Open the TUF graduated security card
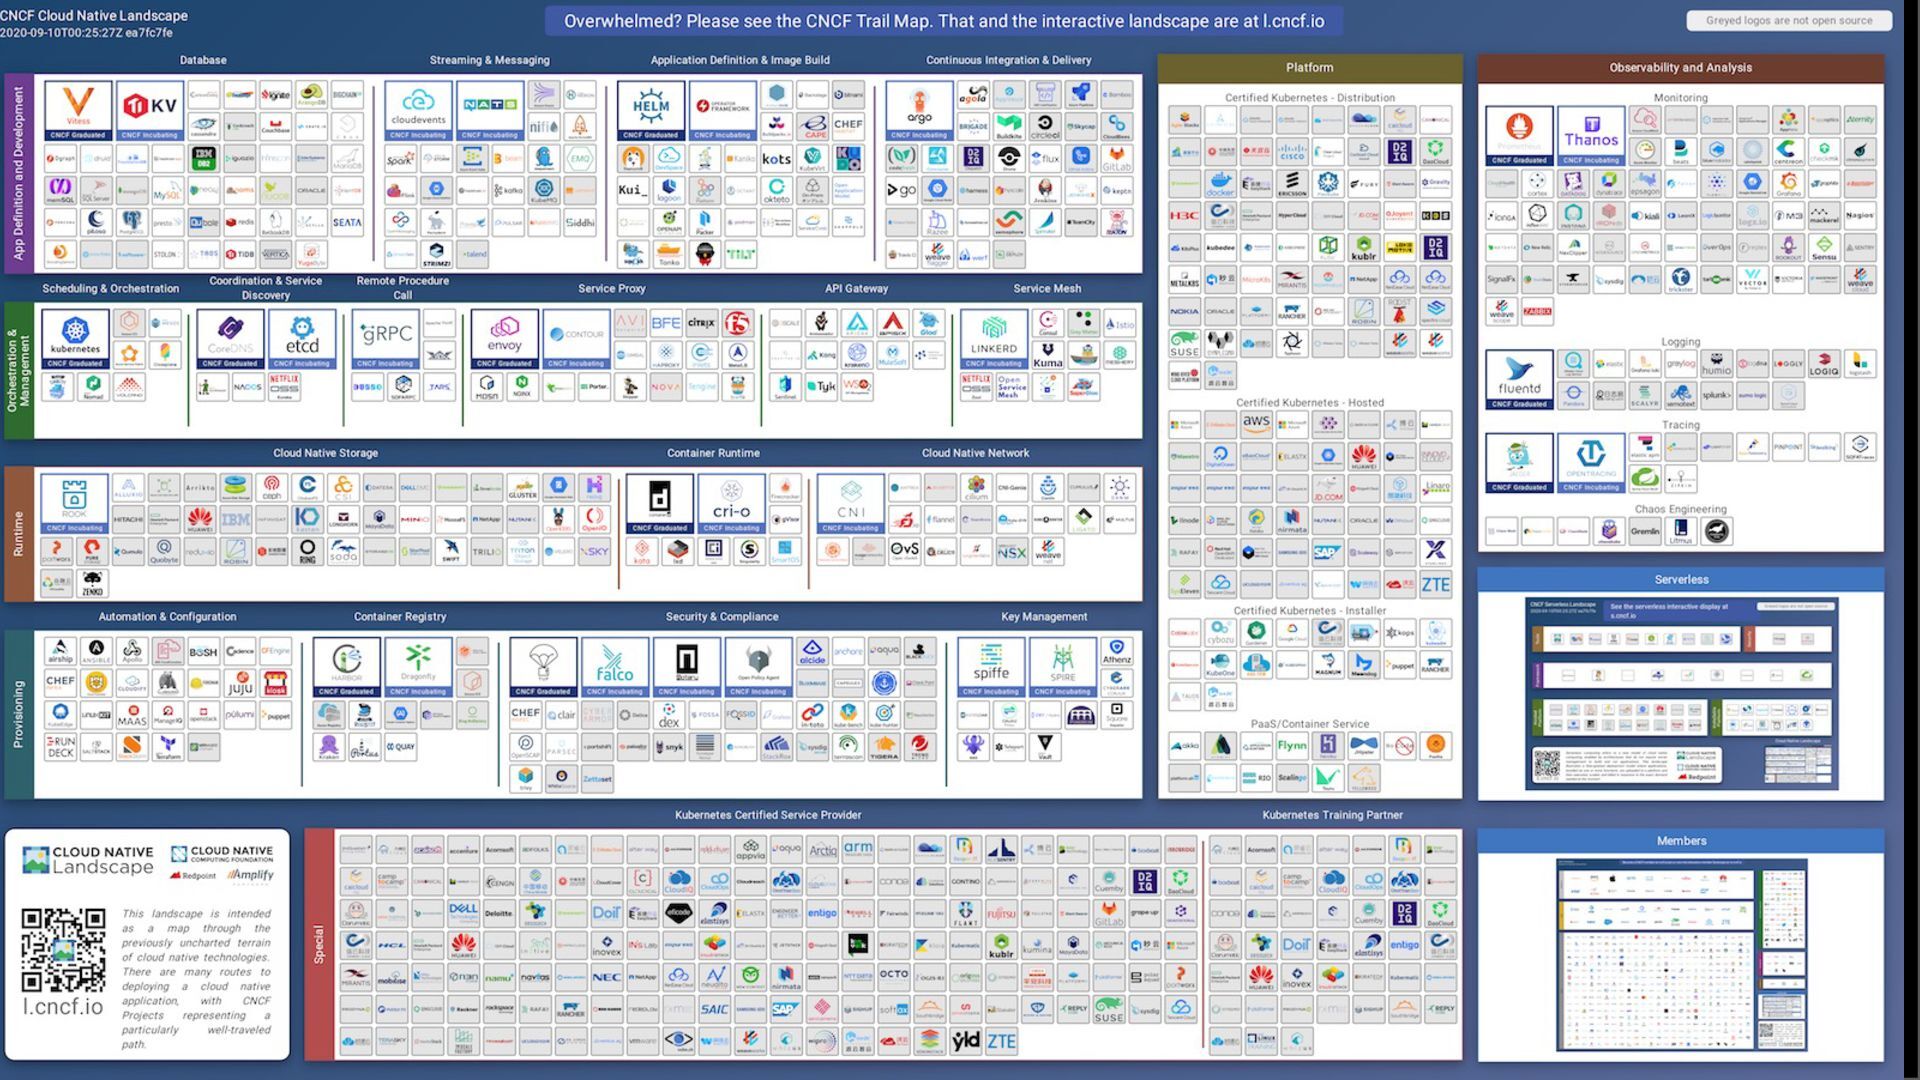This screenshot has width=1920, height=1080. click(x=542, y=667)
